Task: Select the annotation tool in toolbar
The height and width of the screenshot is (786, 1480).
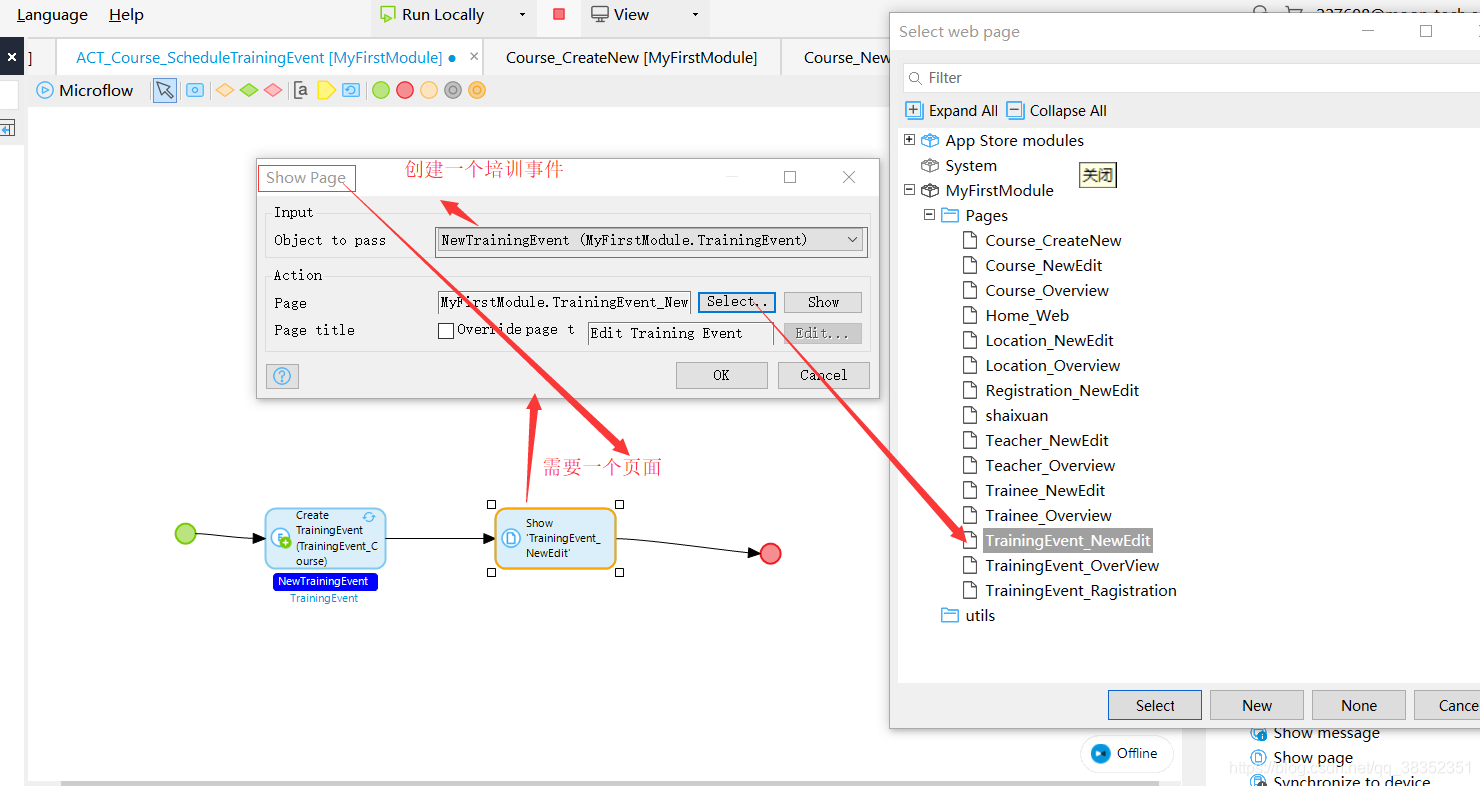Action: click(x=301, y=90)
